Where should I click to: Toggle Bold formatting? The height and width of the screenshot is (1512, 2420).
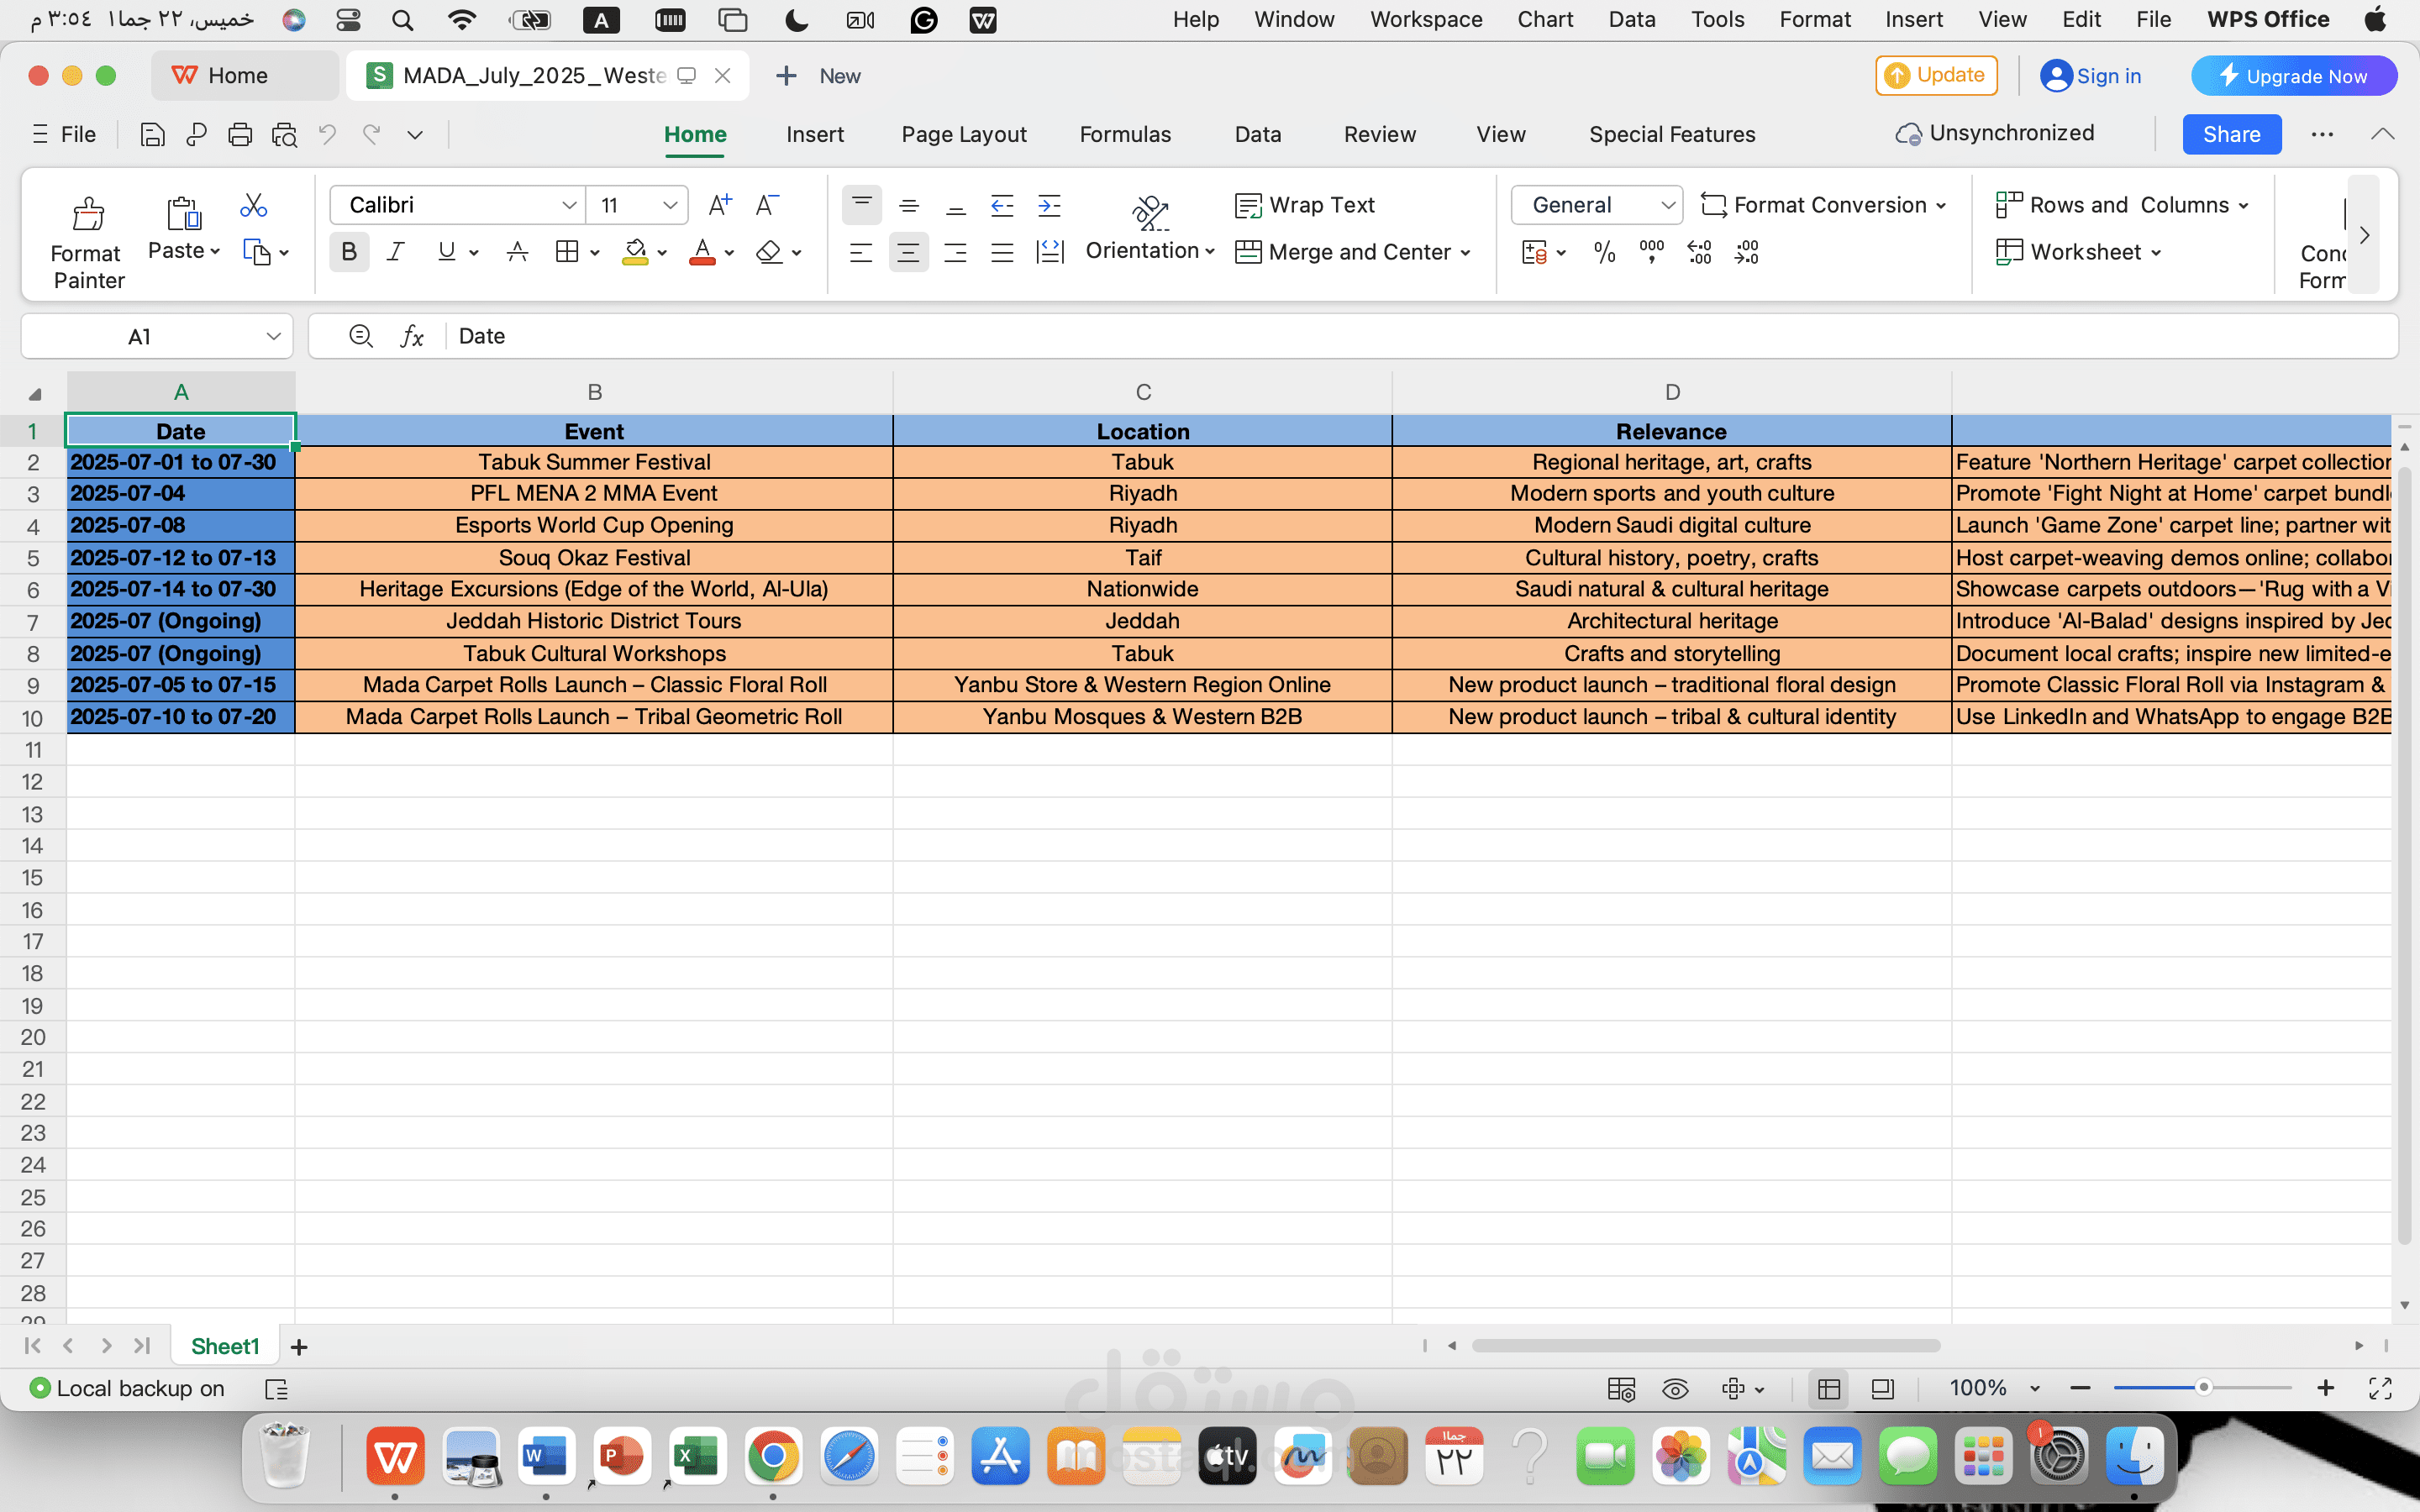[349, 252]
